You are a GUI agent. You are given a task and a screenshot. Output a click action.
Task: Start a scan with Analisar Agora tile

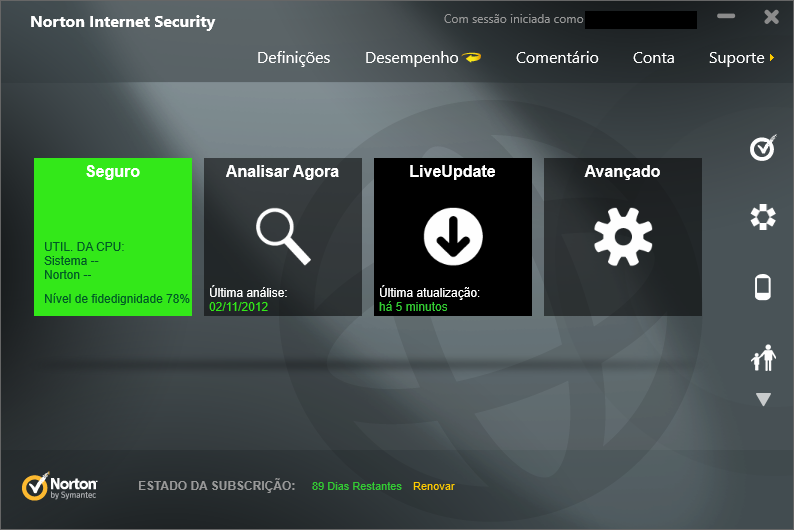tap(283, 237)
